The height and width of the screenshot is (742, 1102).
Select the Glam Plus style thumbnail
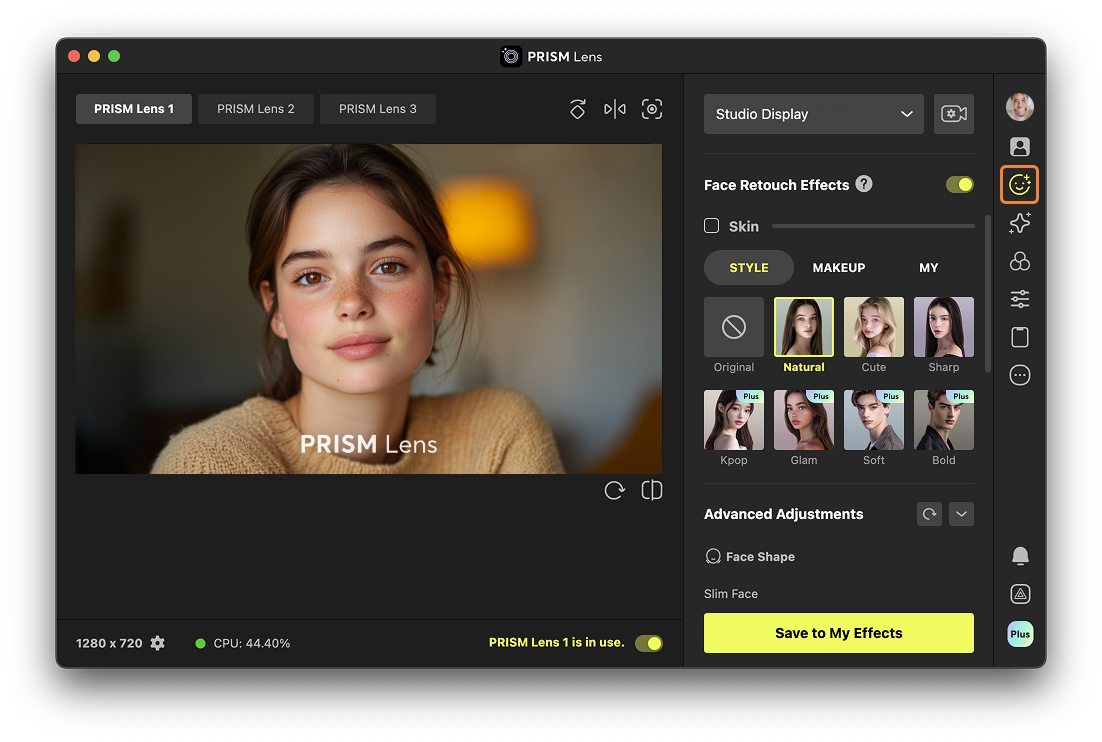tap(804, 420)
